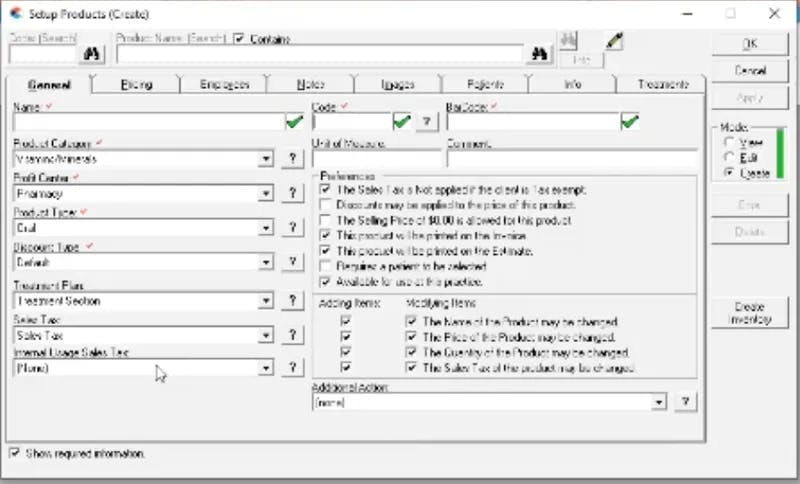Image resolution: width=800 pixels, height=484 pixels.
Task: Toggle Sales Tax not applied if tax exempt
Action: pyautogui.click(x=325, y=190)
